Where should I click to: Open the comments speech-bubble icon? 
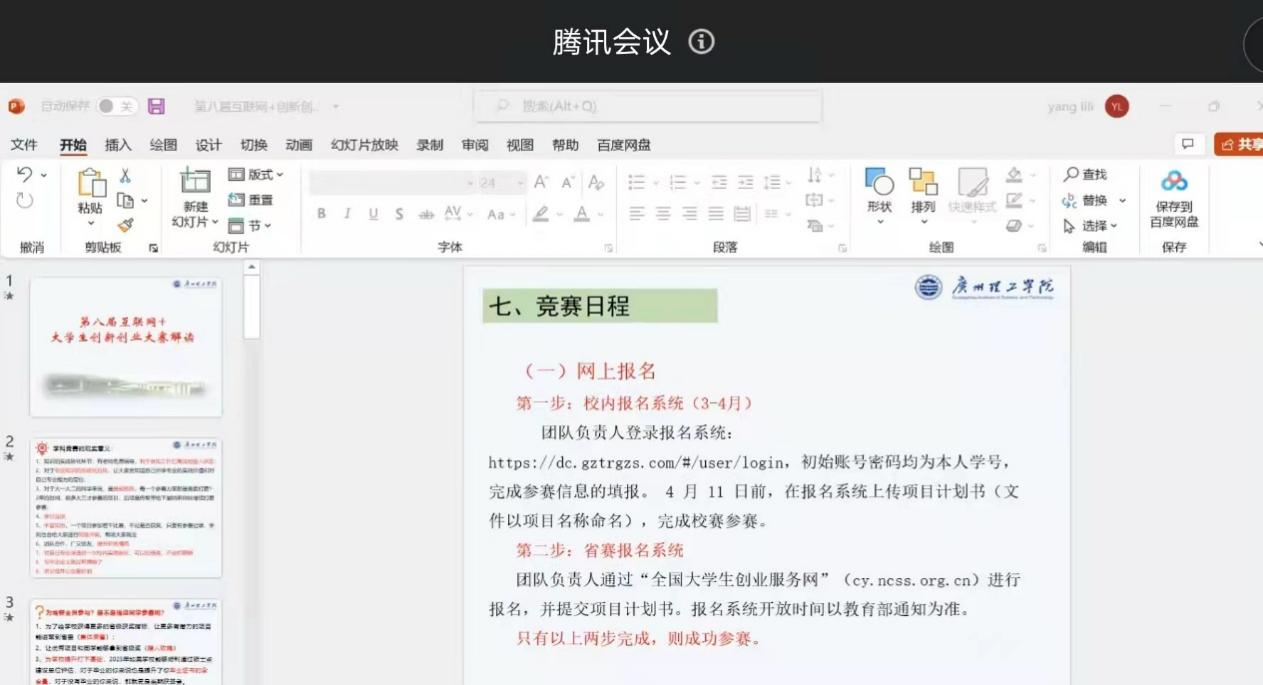pos(1187,144)
